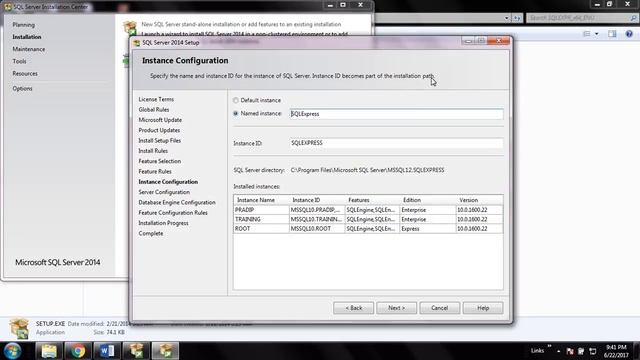Click the Microsoft Update step
640x360 pixels.
160,120
